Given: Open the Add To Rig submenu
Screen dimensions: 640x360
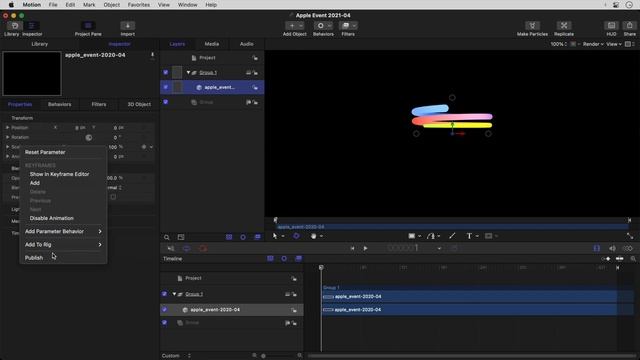Looking at the screenshot, I should tap(63, 244).
